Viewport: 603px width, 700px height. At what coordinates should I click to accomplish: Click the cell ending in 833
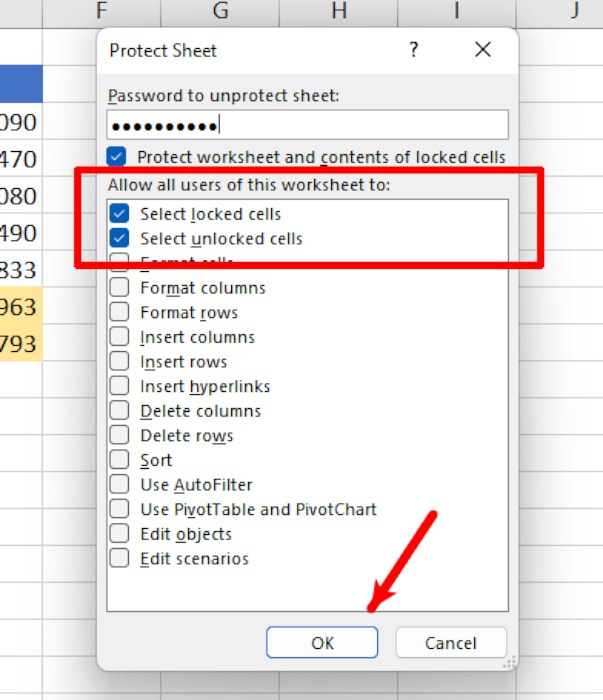pos(21,269)
